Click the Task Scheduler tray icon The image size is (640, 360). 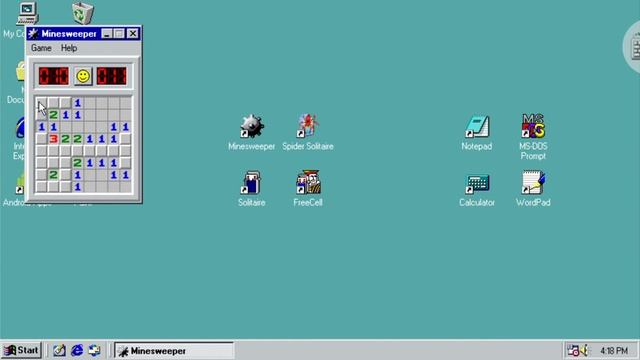[573, 350]
